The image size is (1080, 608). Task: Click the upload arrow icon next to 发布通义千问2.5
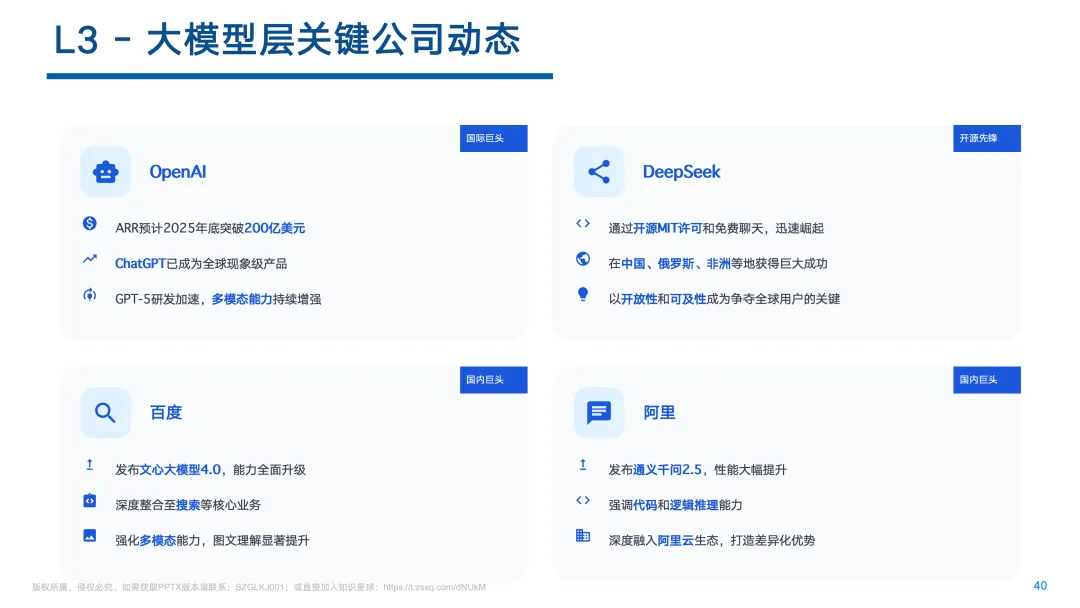[583, 465]
